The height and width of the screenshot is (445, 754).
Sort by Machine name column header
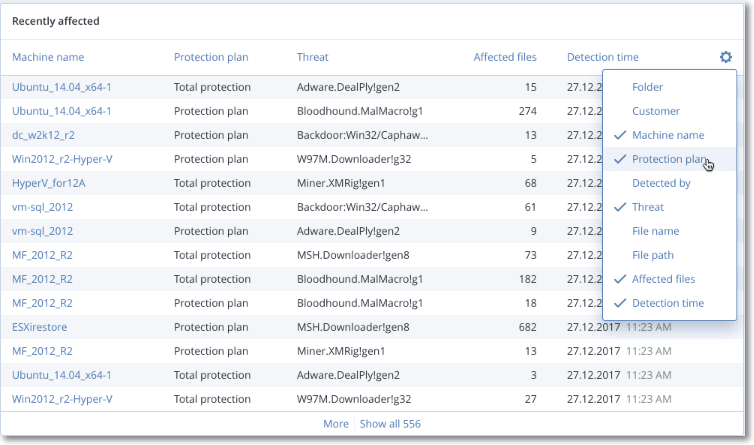tap(48, 57)
